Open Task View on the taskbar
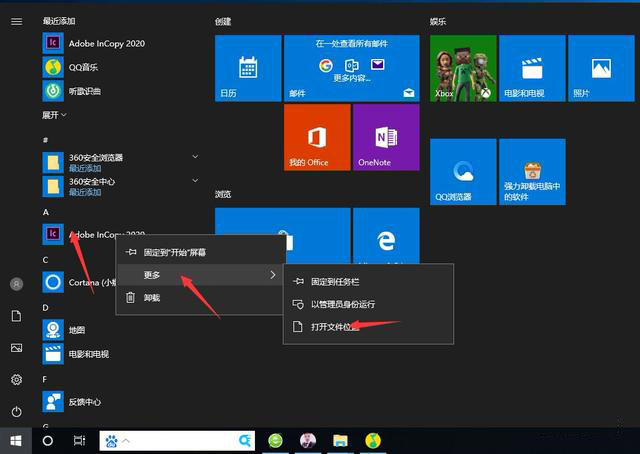 coord(79,441)
